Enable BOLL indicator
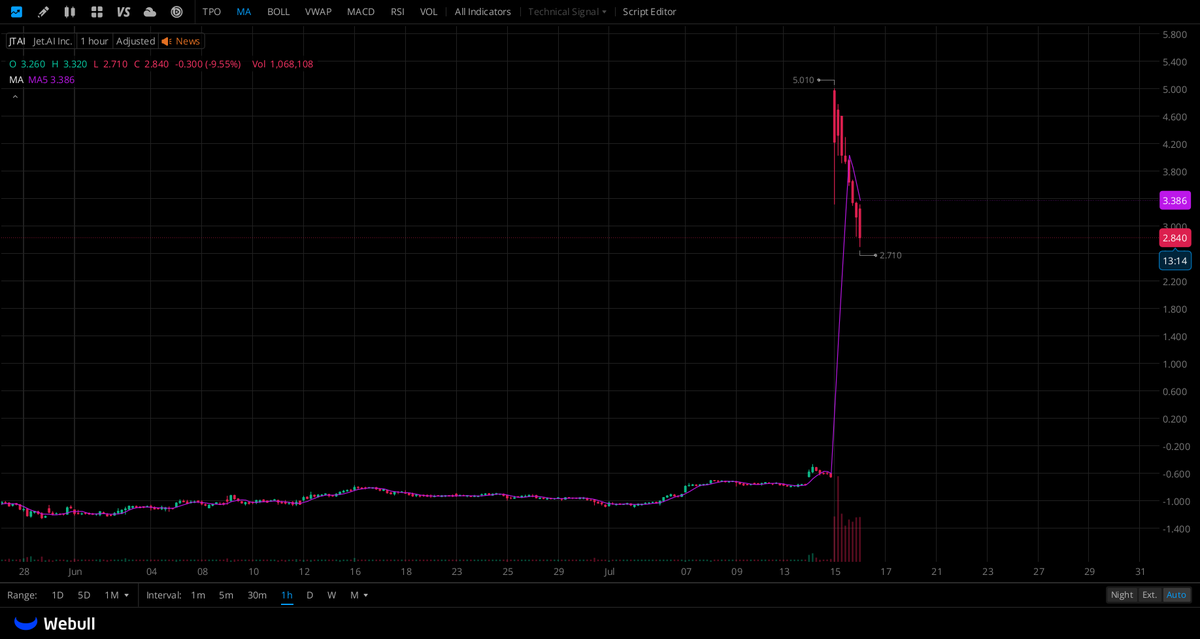Image resolution: width=1200 pixels, height=639 pixels. point(278,12)
